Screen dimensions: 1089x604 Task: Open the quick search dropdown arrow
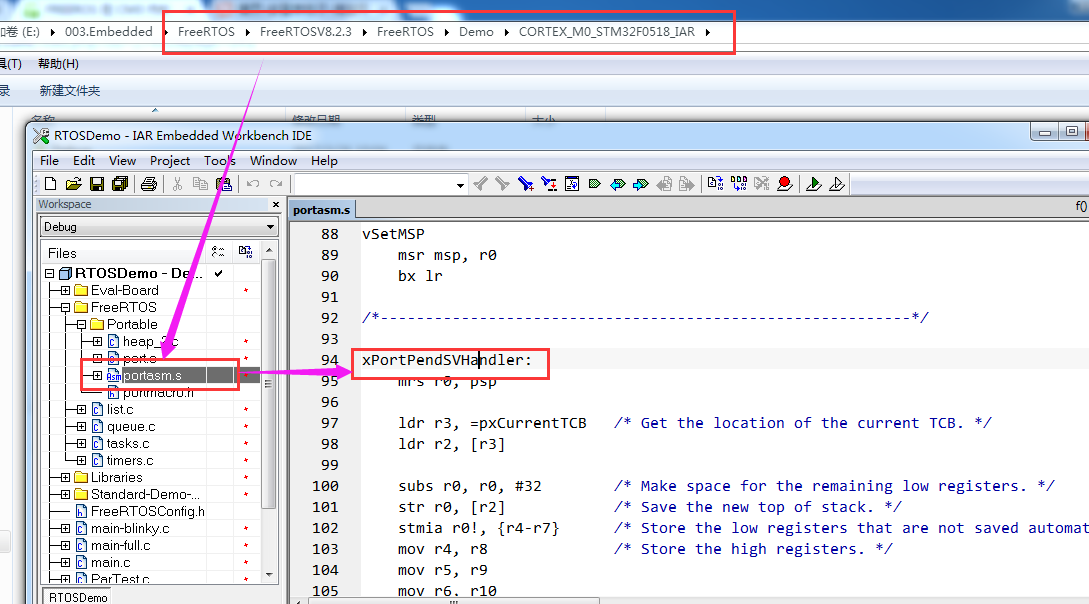[x=460, y=185]
